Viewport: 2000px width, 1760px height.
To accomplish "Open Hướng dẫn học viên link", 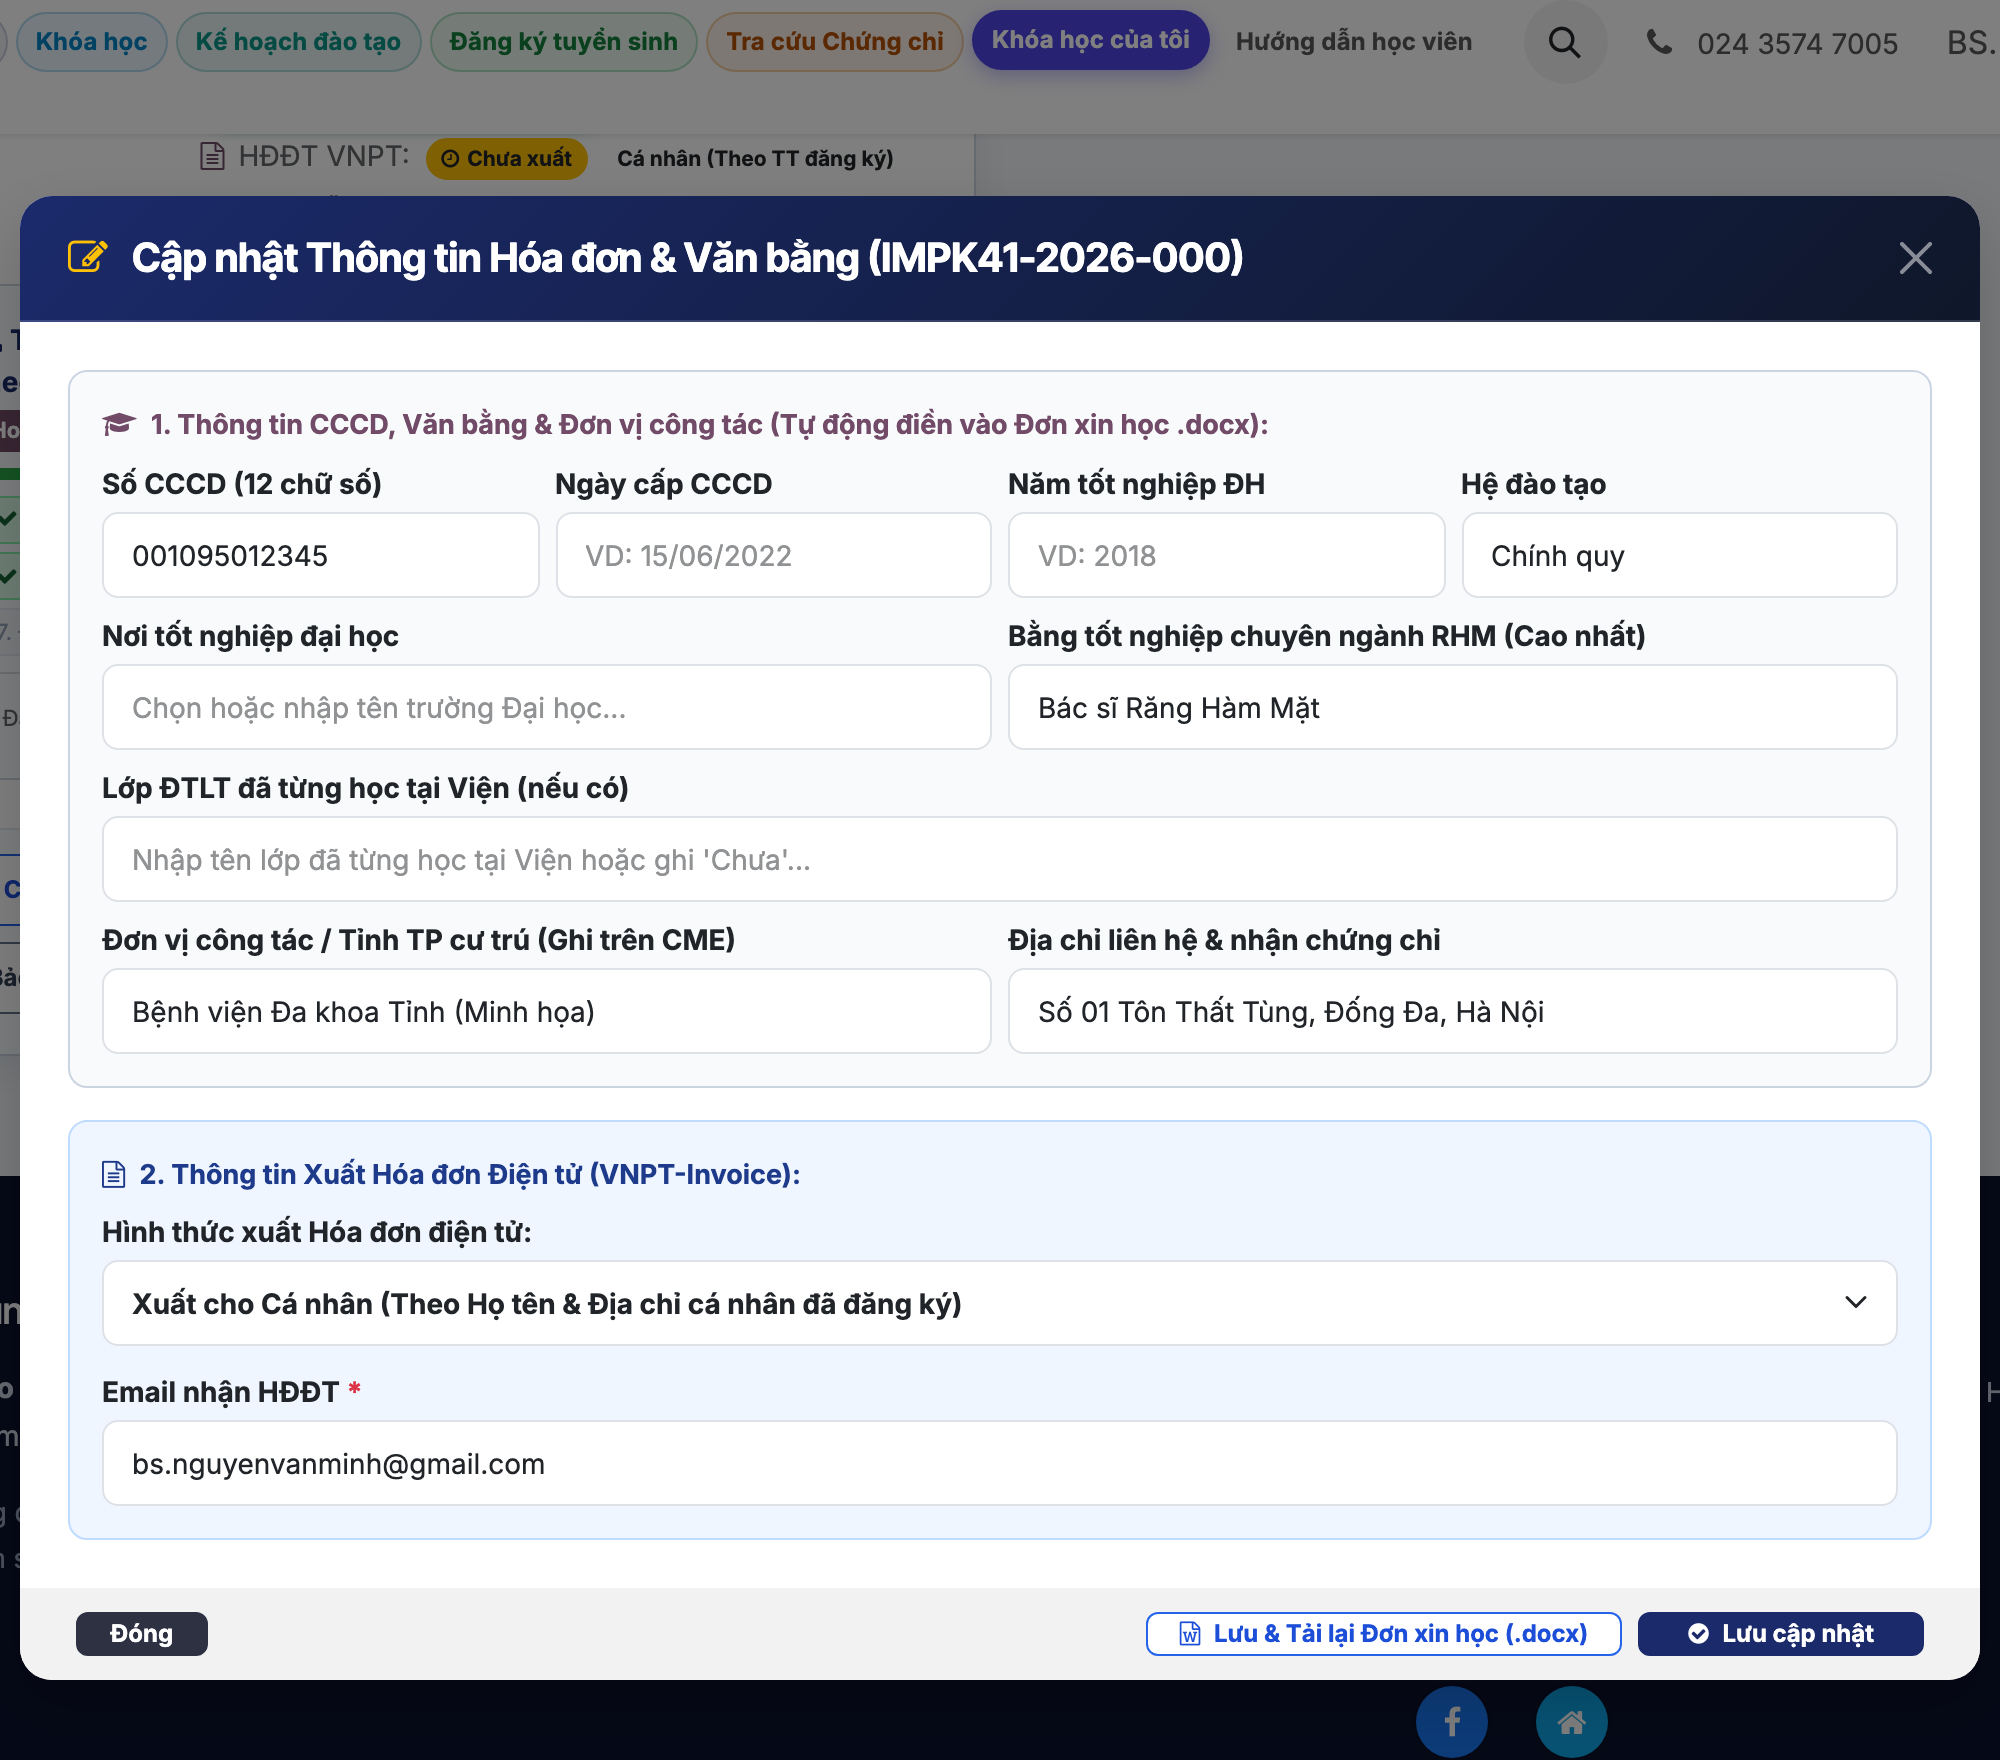I will coord(1354,42).
